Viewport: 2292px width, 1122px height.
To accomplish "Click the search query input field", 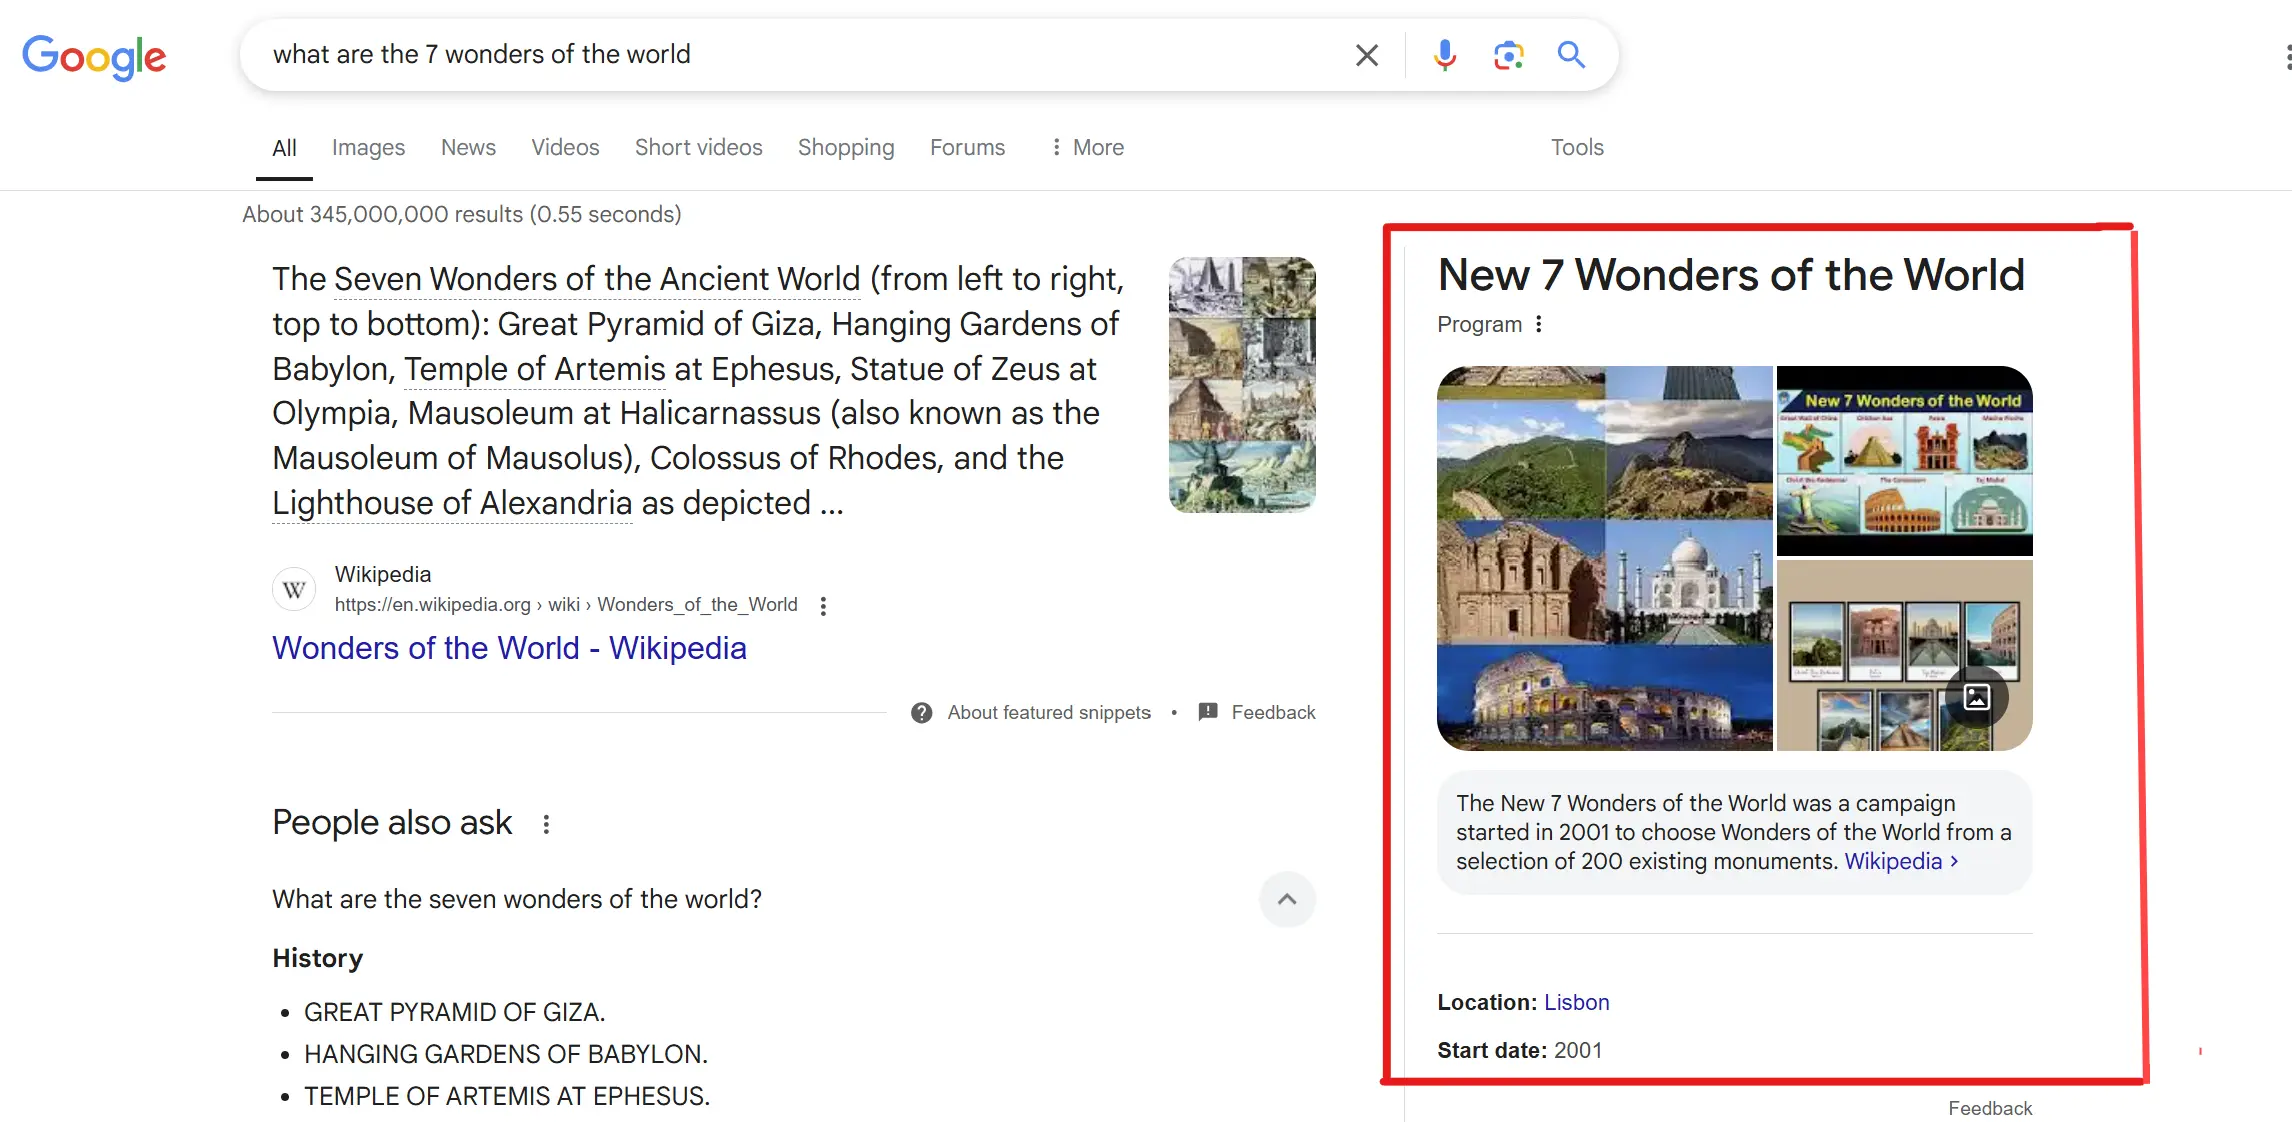I will click(x=800, y=54).
